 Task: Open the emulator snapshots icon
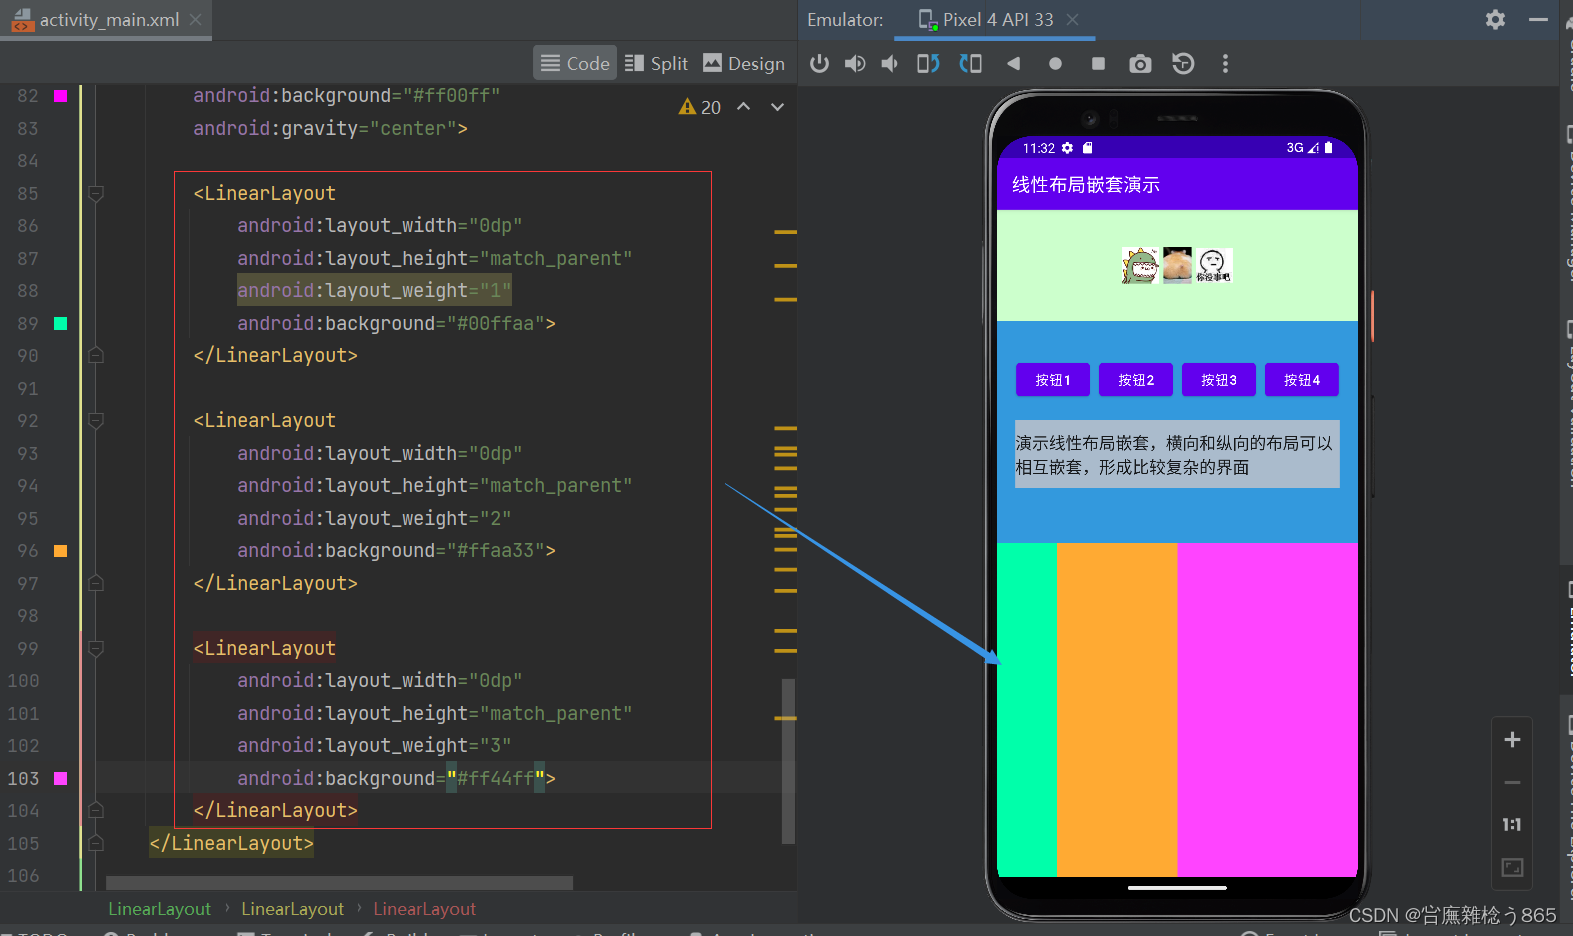(x=1183, y=64)
